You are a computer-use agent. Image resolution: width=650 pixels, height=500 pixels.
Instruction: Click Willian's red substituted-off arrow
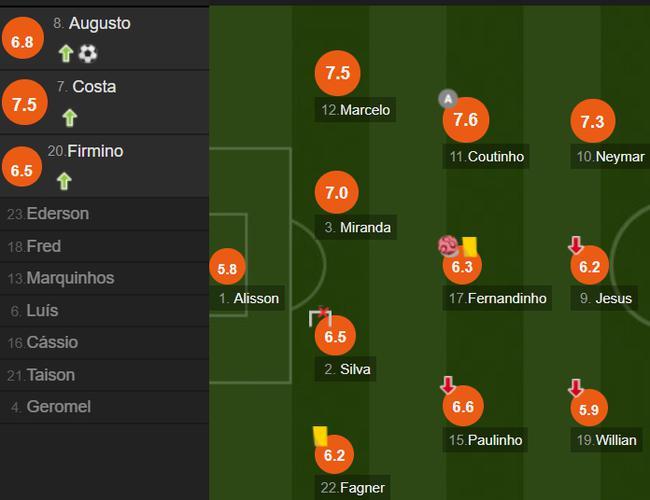576,388
